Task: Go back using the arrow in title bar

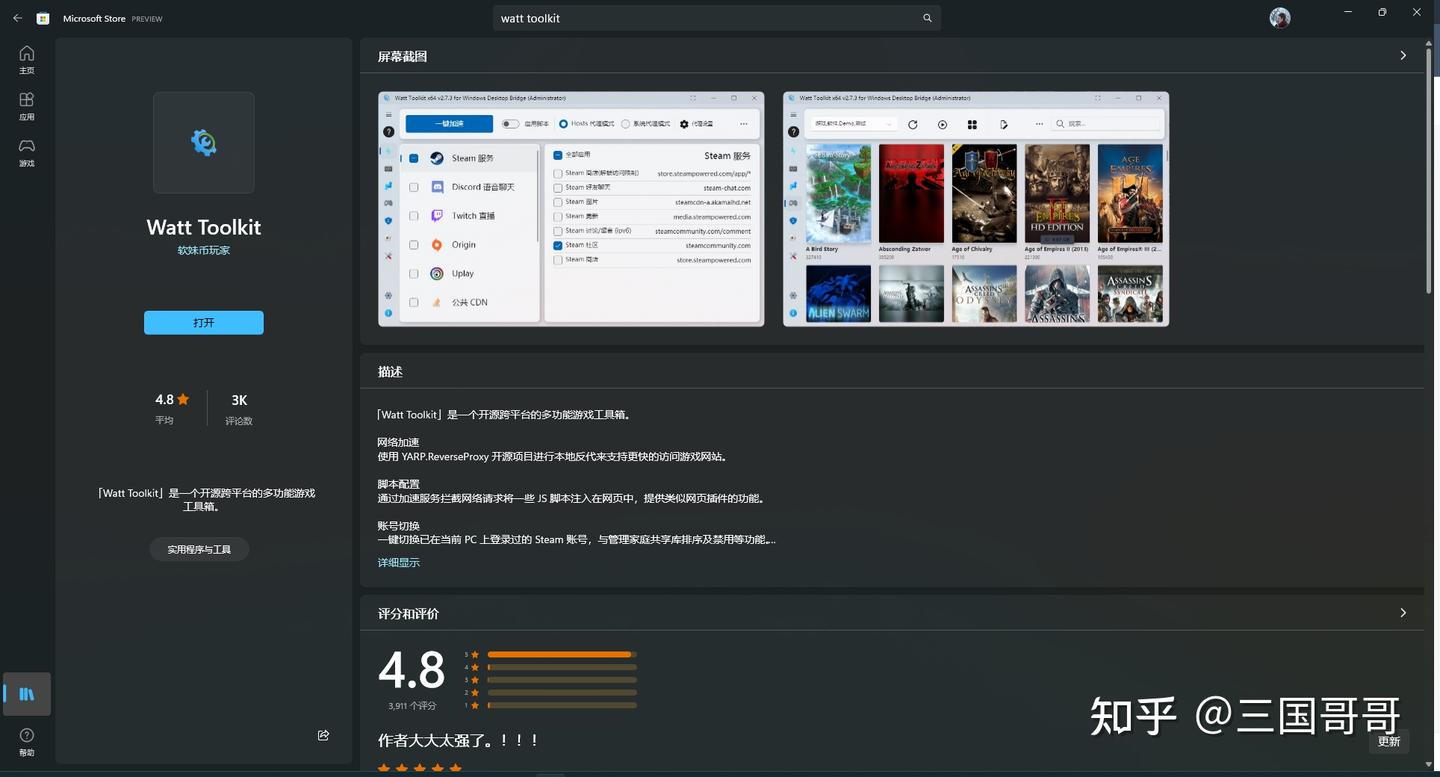Action: pos(17,18)
